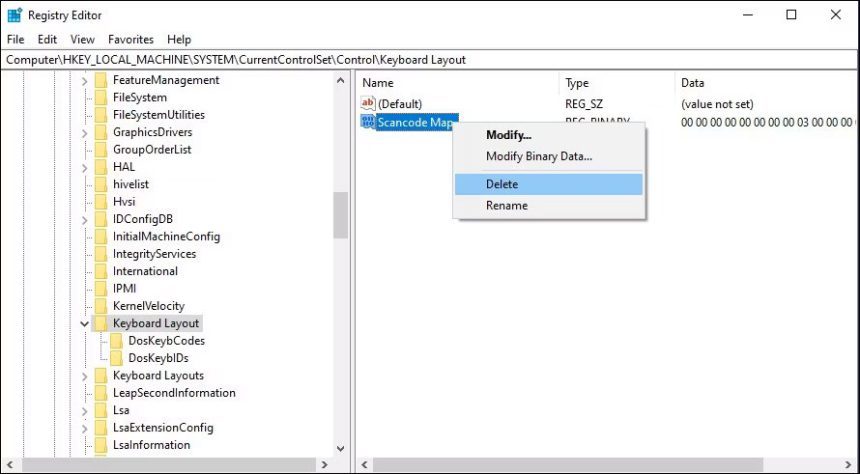Open the Edit menu
860x474 pixels.
47,39
